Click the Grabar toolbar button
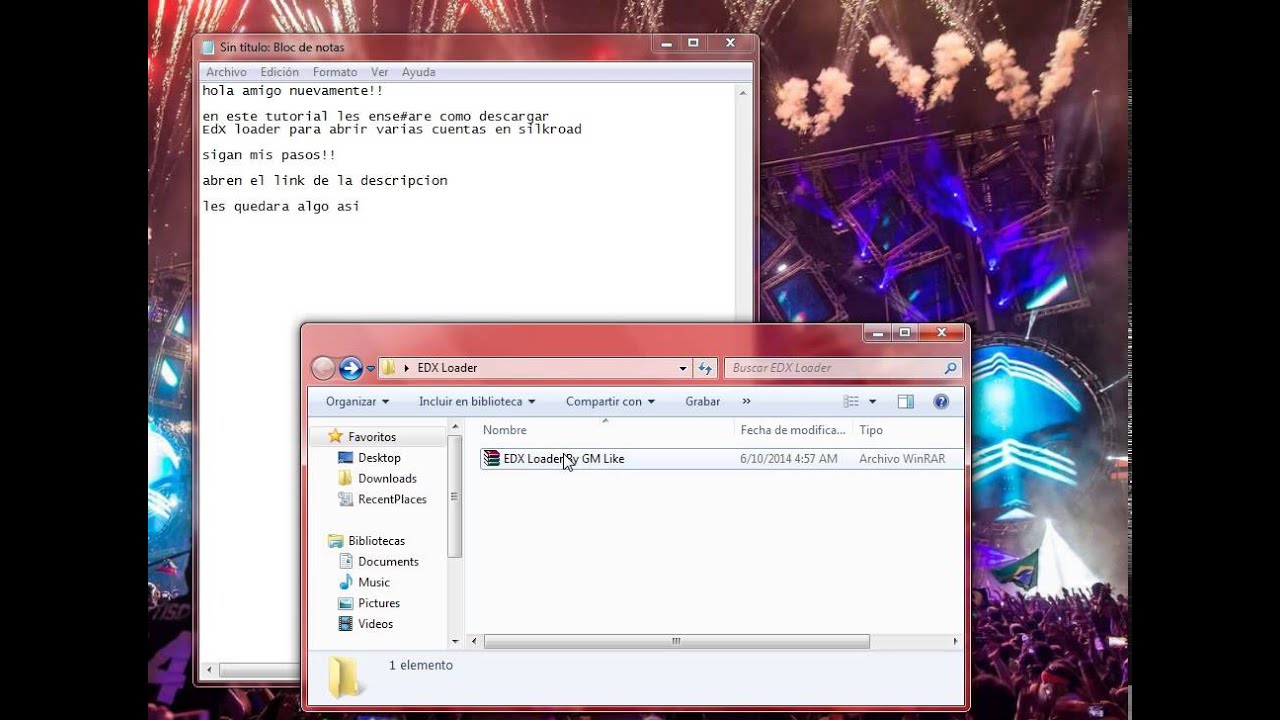The width and height of the screenshot is (1280, 720). pyautogui.click(x=703, y=401)
